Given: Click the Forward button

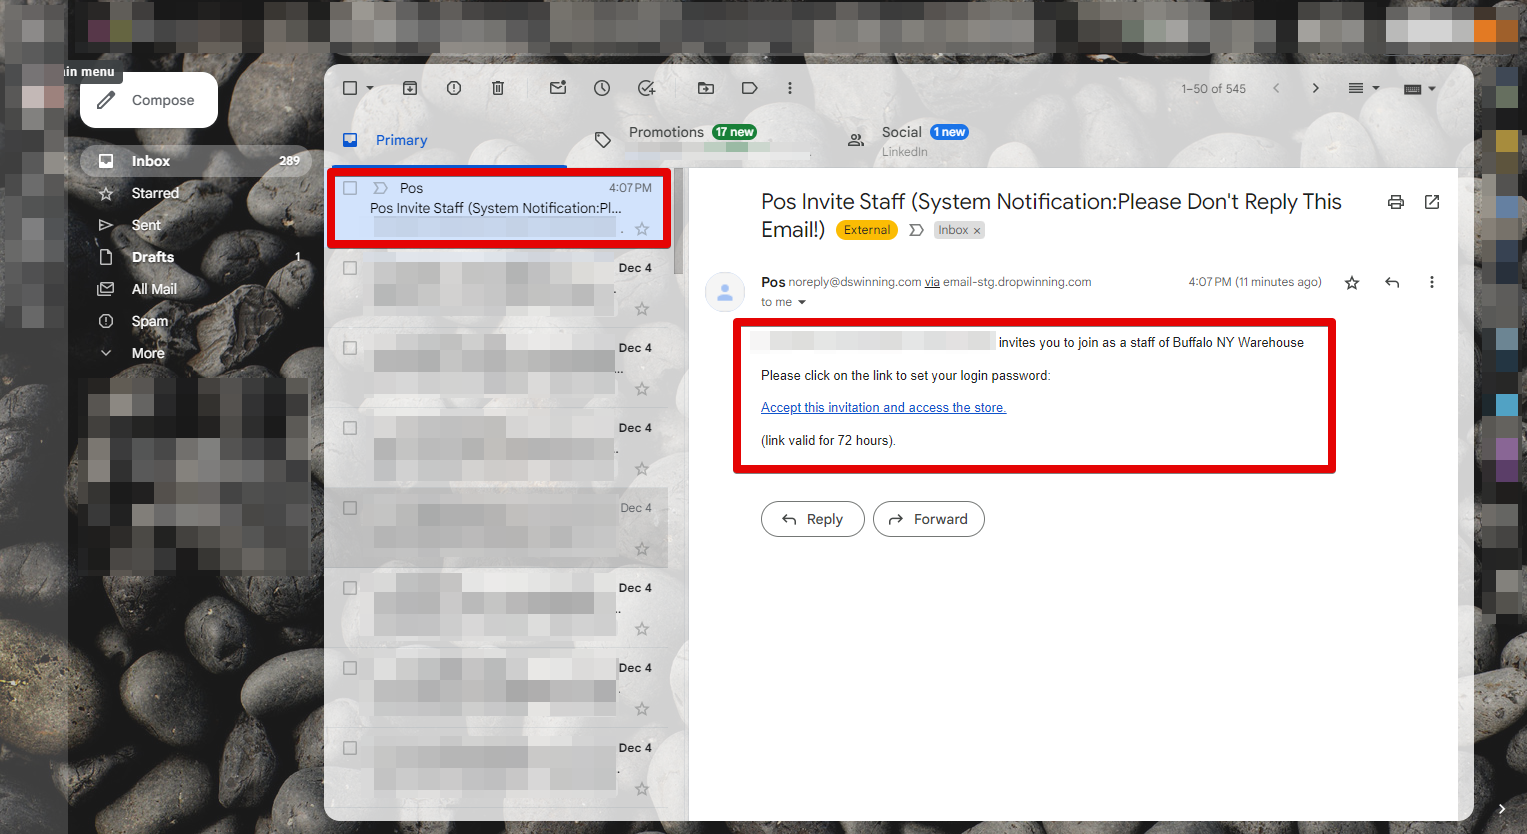Looking at the screenshot, I should click(928, 519).
